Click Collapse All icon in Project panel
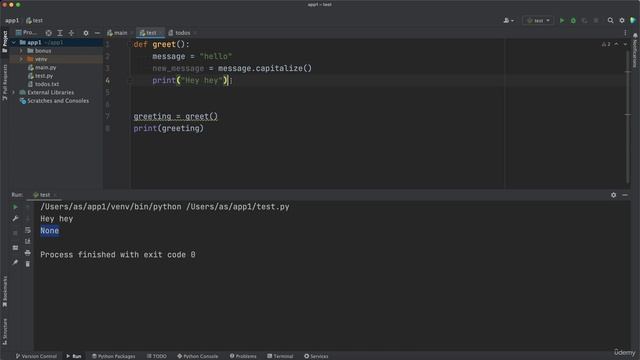Viewport: 640px width, 360px height. pos(71,33)
